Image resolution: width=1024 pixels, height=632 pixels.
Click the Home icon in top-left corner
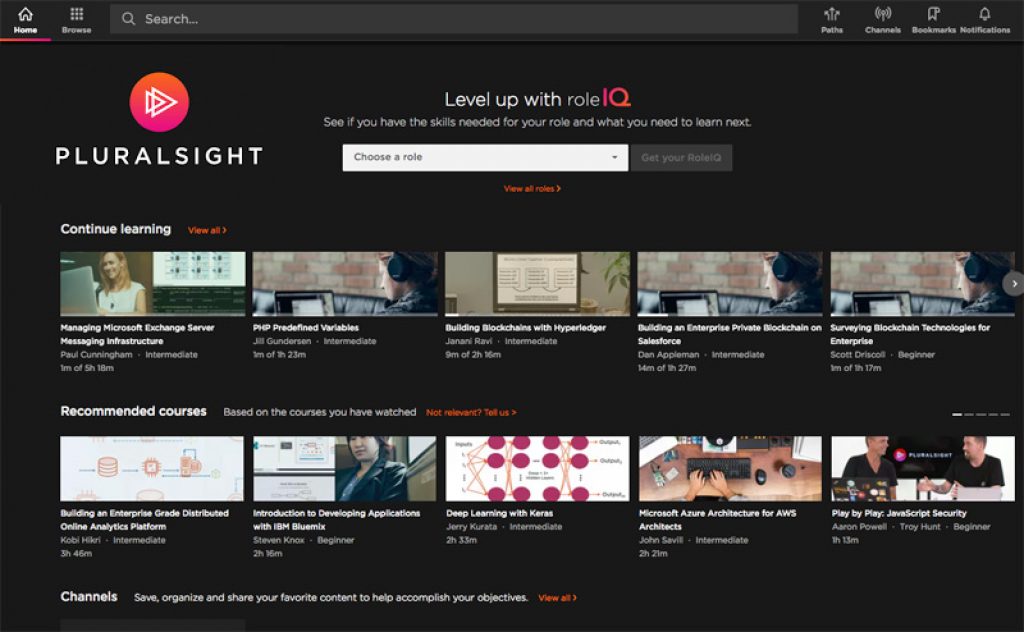[x=27, y=12]
